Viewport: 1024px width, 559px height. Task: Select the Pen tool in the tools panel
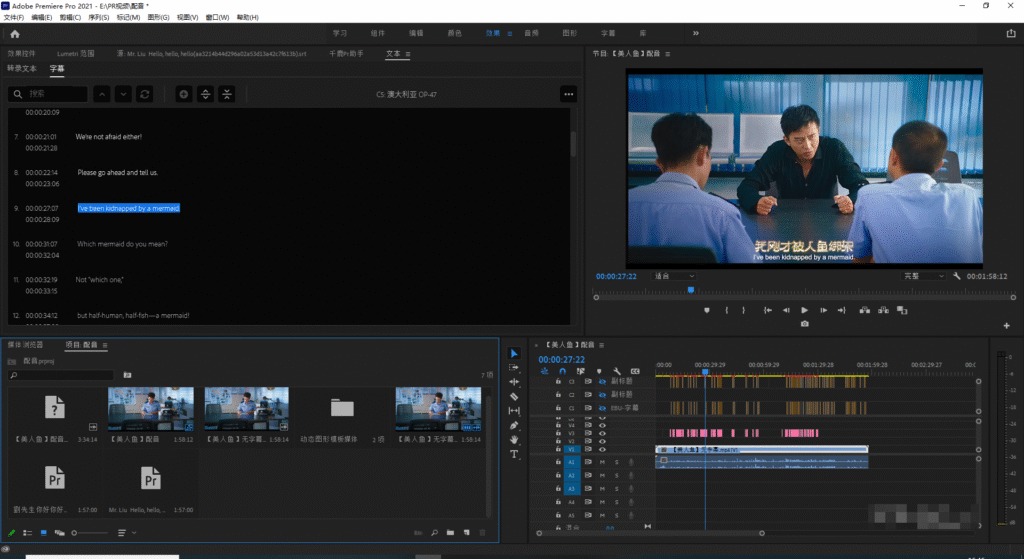[514, 425]
